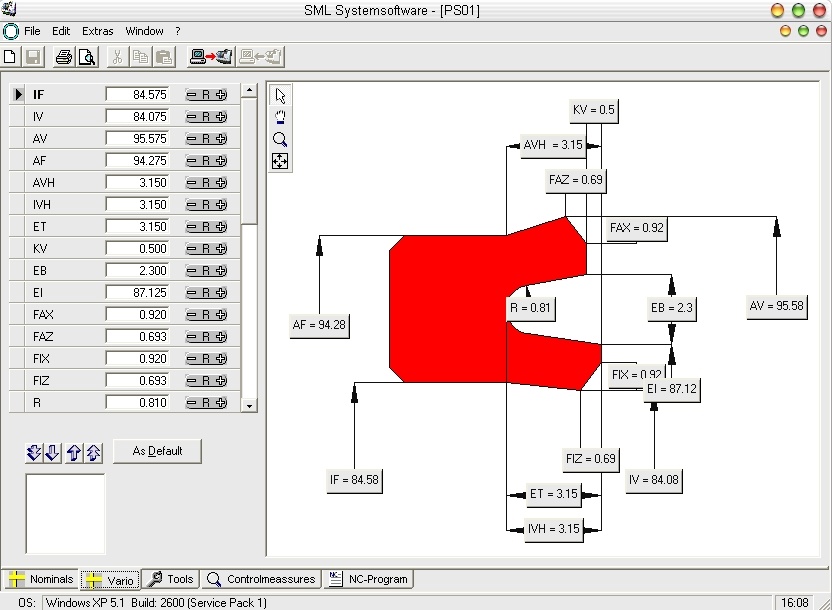This screenshot has width=833, height=610.
Task: Click the double down arrow button
Action: pos(34,453)
